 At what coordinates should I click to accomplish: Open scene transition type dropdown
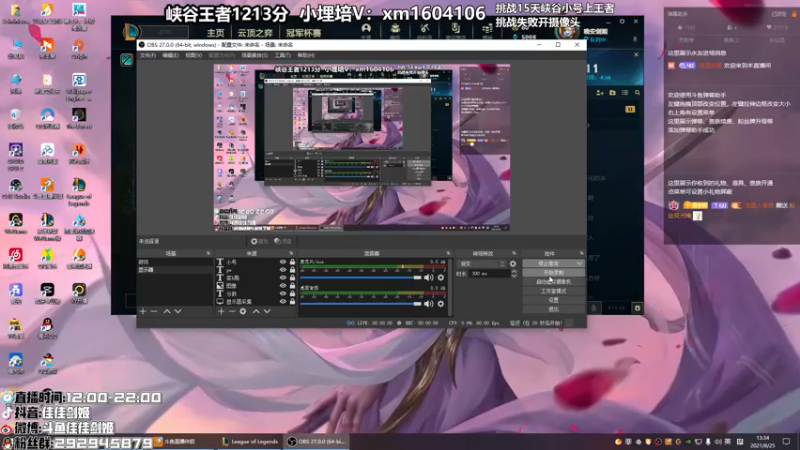point(482,264)
